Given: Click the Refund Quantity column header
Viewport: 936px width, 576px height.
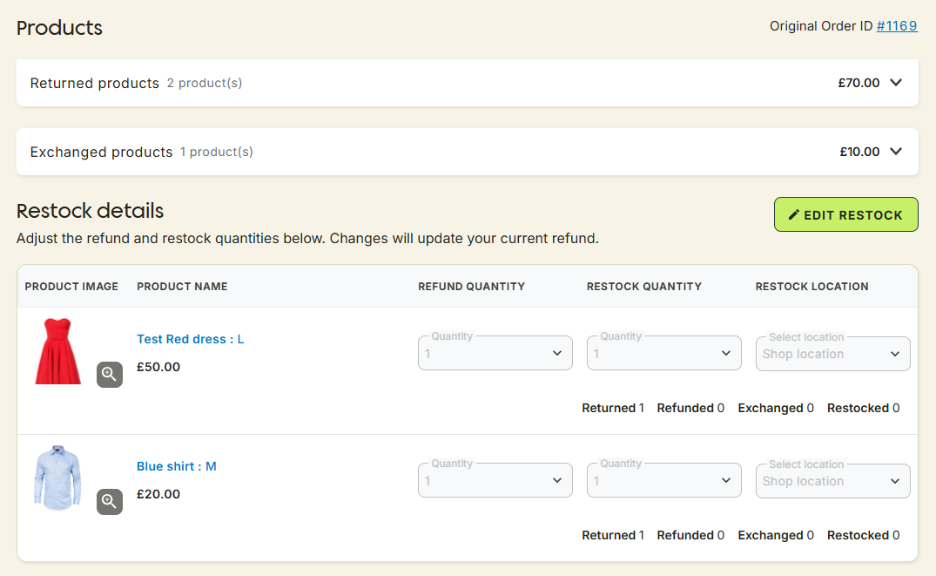Looking at the screenshot, I should coord(471,286).
